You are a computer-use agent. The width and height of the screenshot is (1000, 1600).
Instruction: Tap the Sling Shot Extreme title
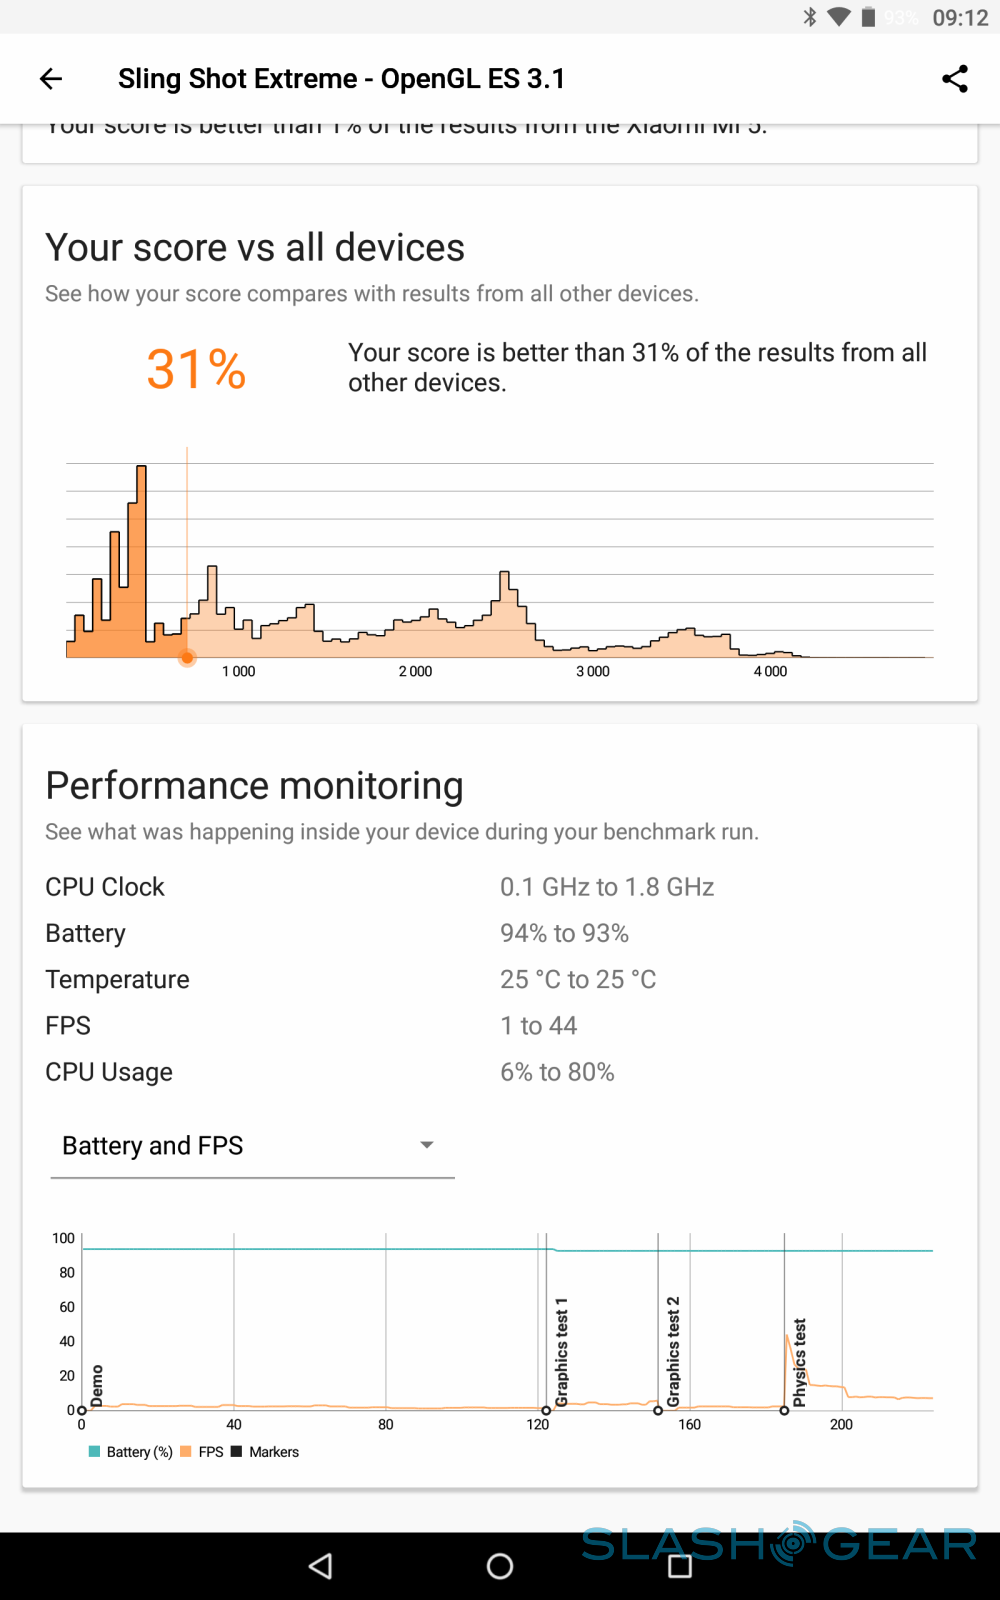tap(341, 79)
